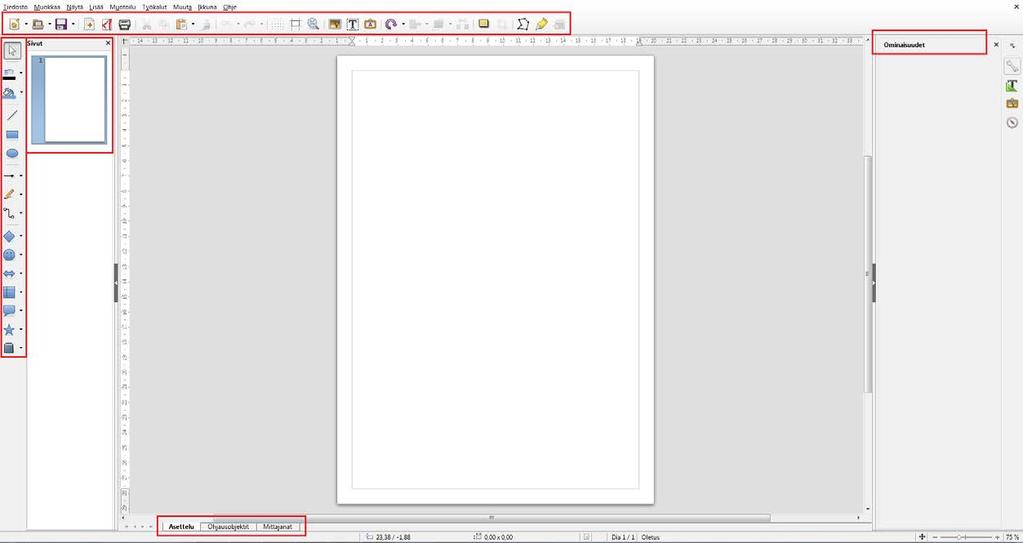Open sidebar Styles T icon
Image resolution: width=1023 pixels, height=543 pixels.
pos(1012,85)
